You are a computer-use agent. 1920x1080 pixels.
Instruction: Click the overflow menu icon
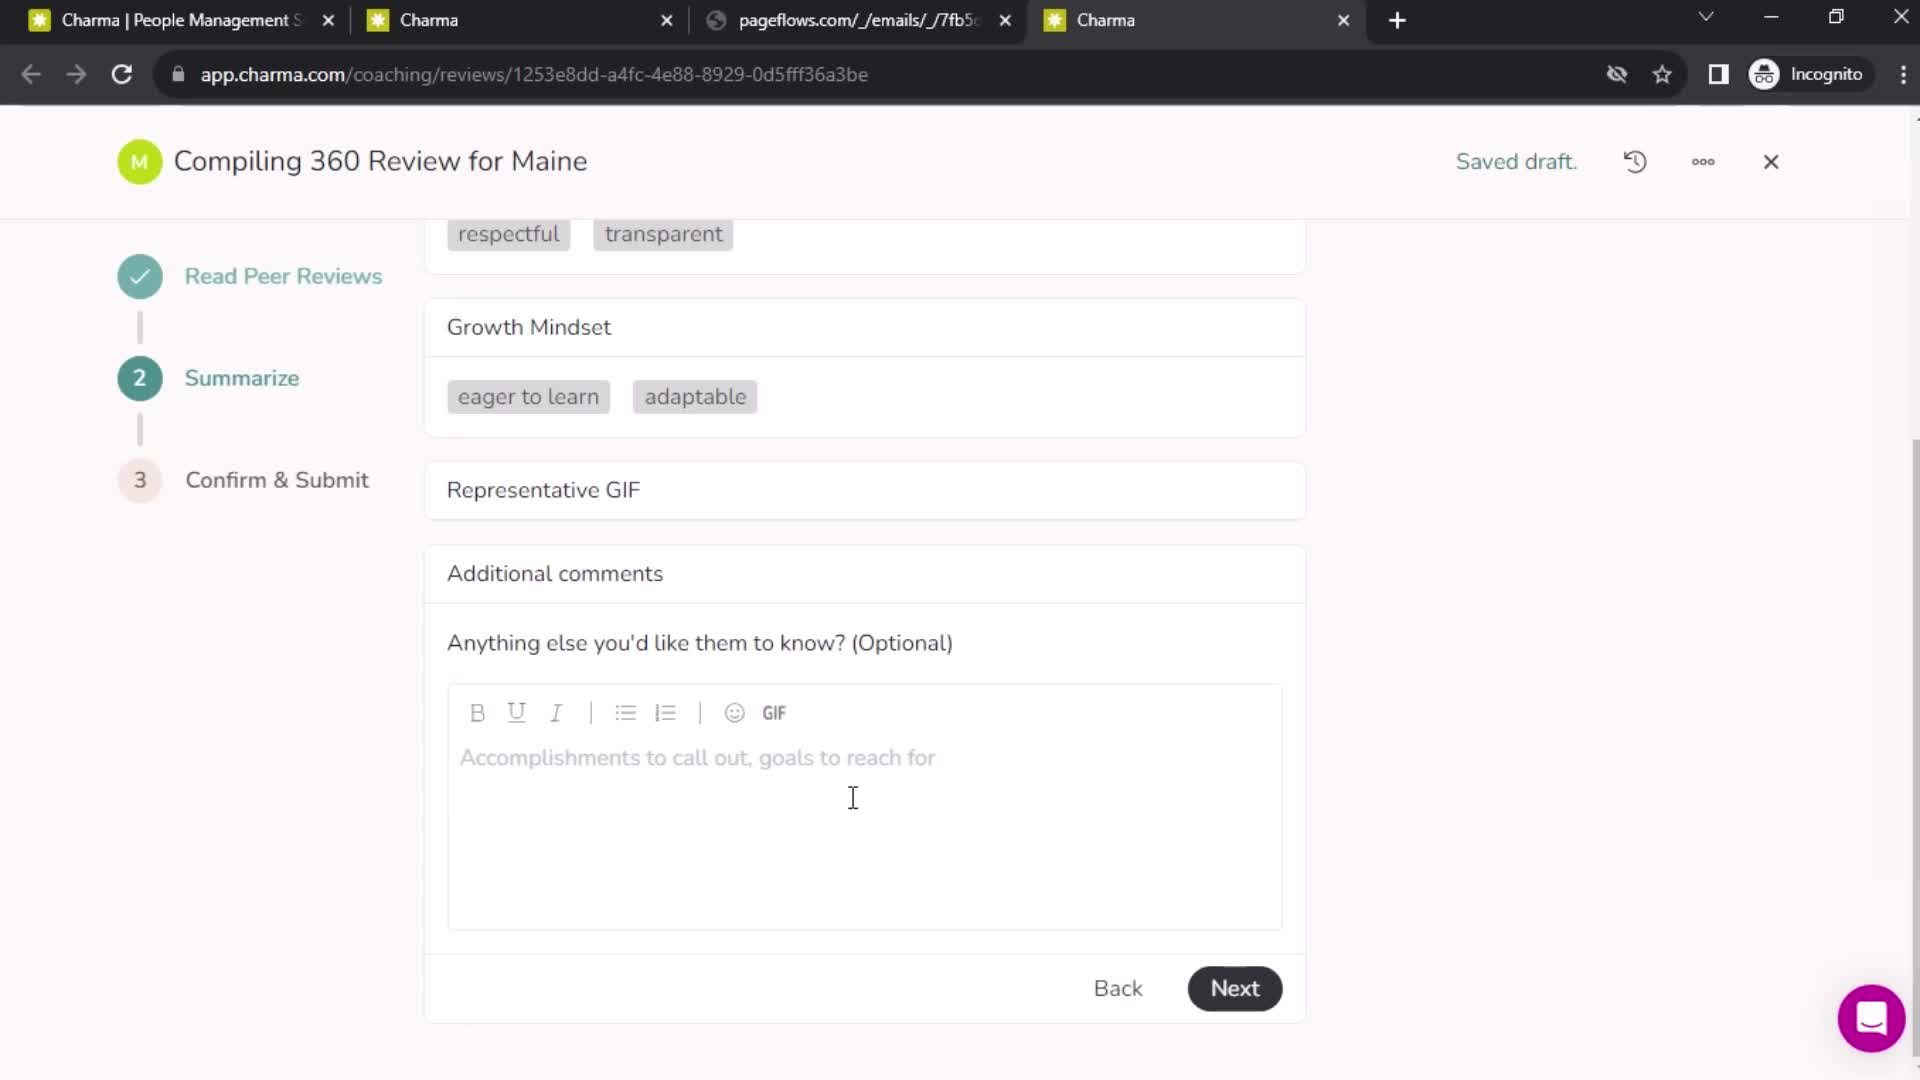coord(1702,161)
